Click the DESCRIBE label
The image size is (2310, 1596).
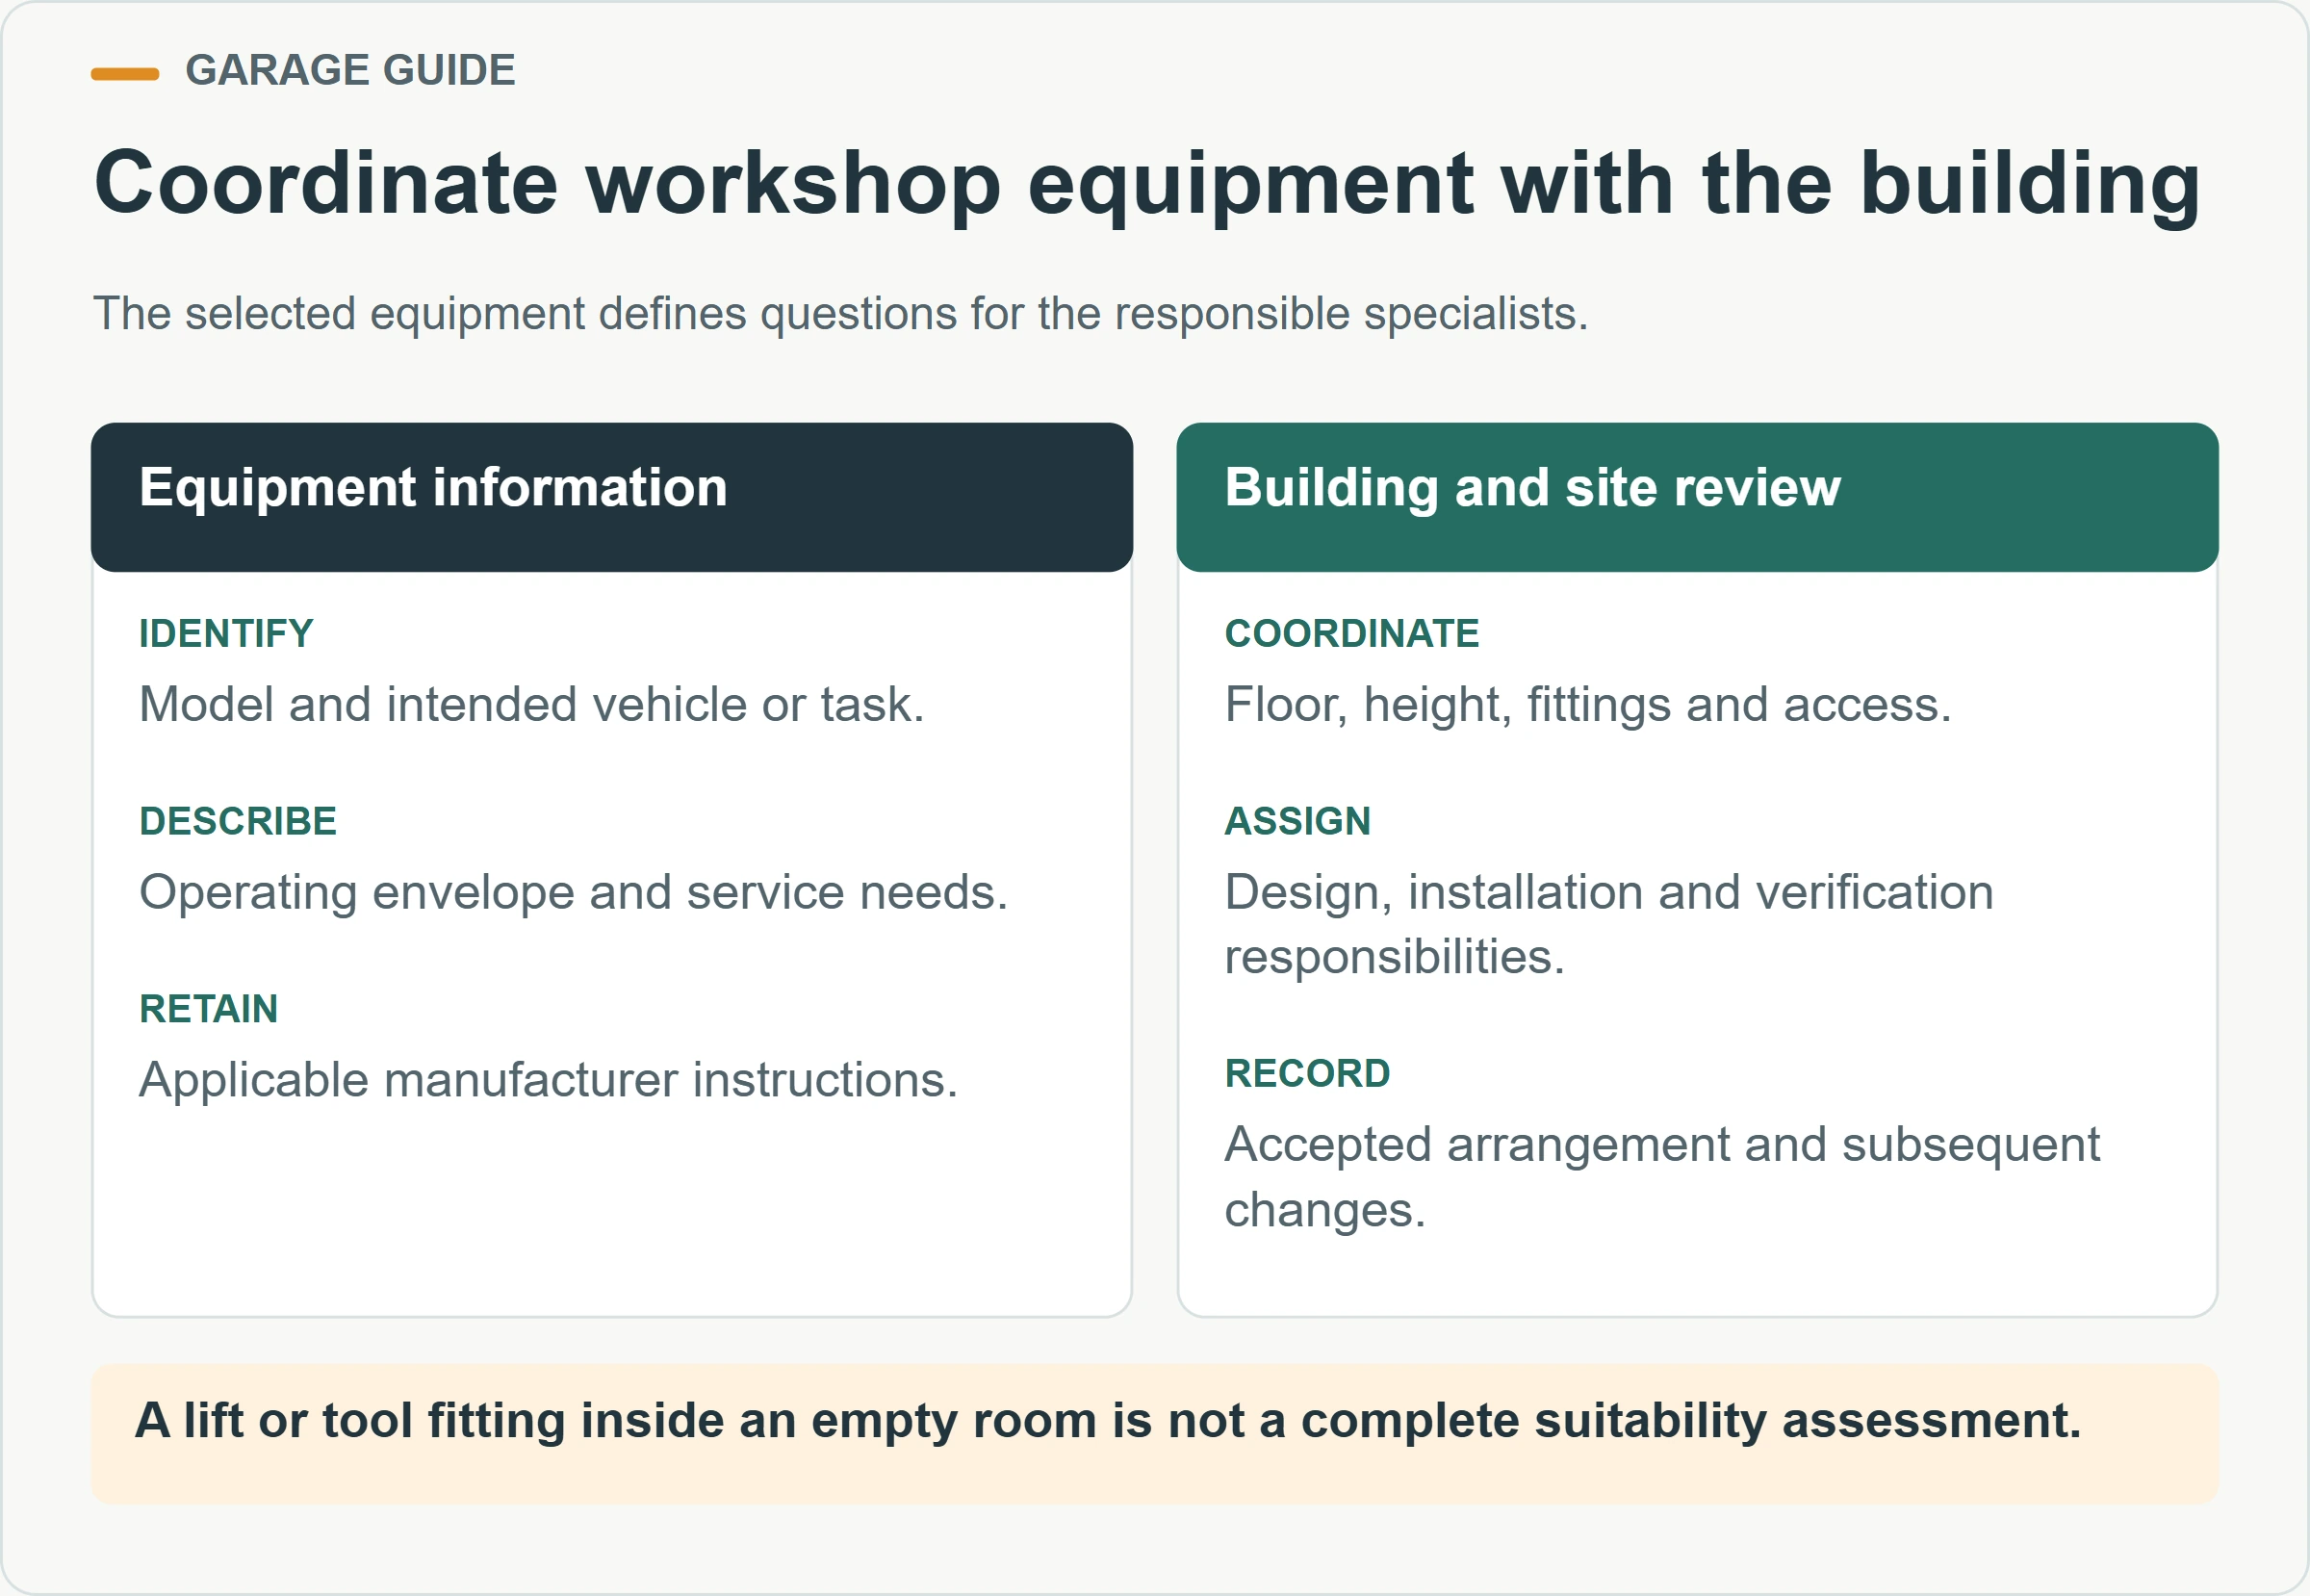(x=238, y=822)
